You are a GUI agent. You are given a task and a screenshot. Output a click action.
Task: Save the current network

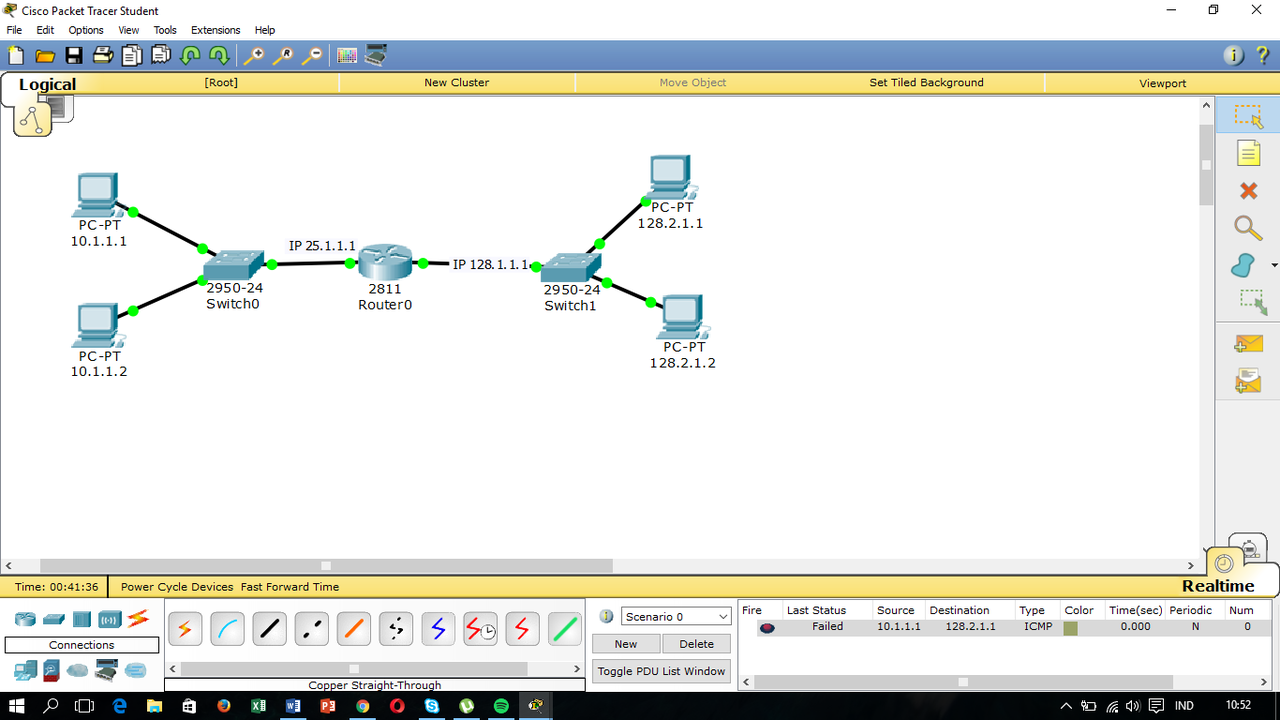[74, 56]
